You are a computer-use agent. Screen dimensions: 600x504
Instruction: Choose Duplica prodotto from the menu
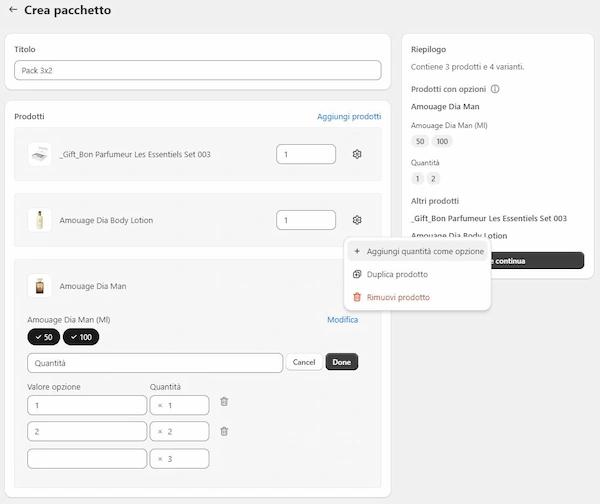pyautogui.click(x=417, y=274)
